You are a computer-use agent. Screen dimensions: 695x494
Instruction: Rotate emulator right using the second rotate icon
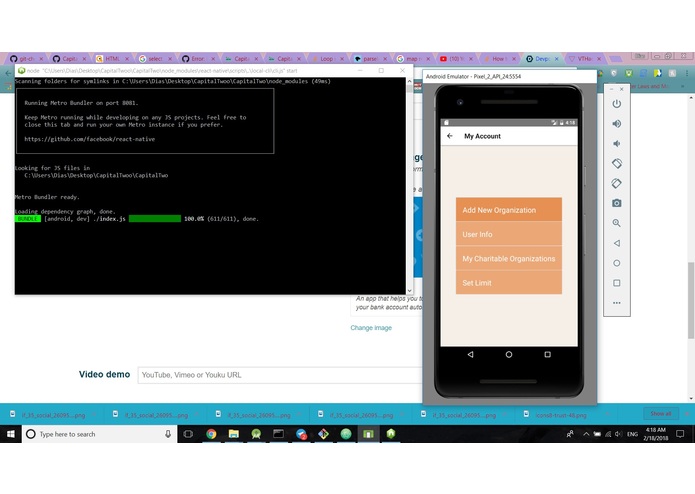click(617, 183)
